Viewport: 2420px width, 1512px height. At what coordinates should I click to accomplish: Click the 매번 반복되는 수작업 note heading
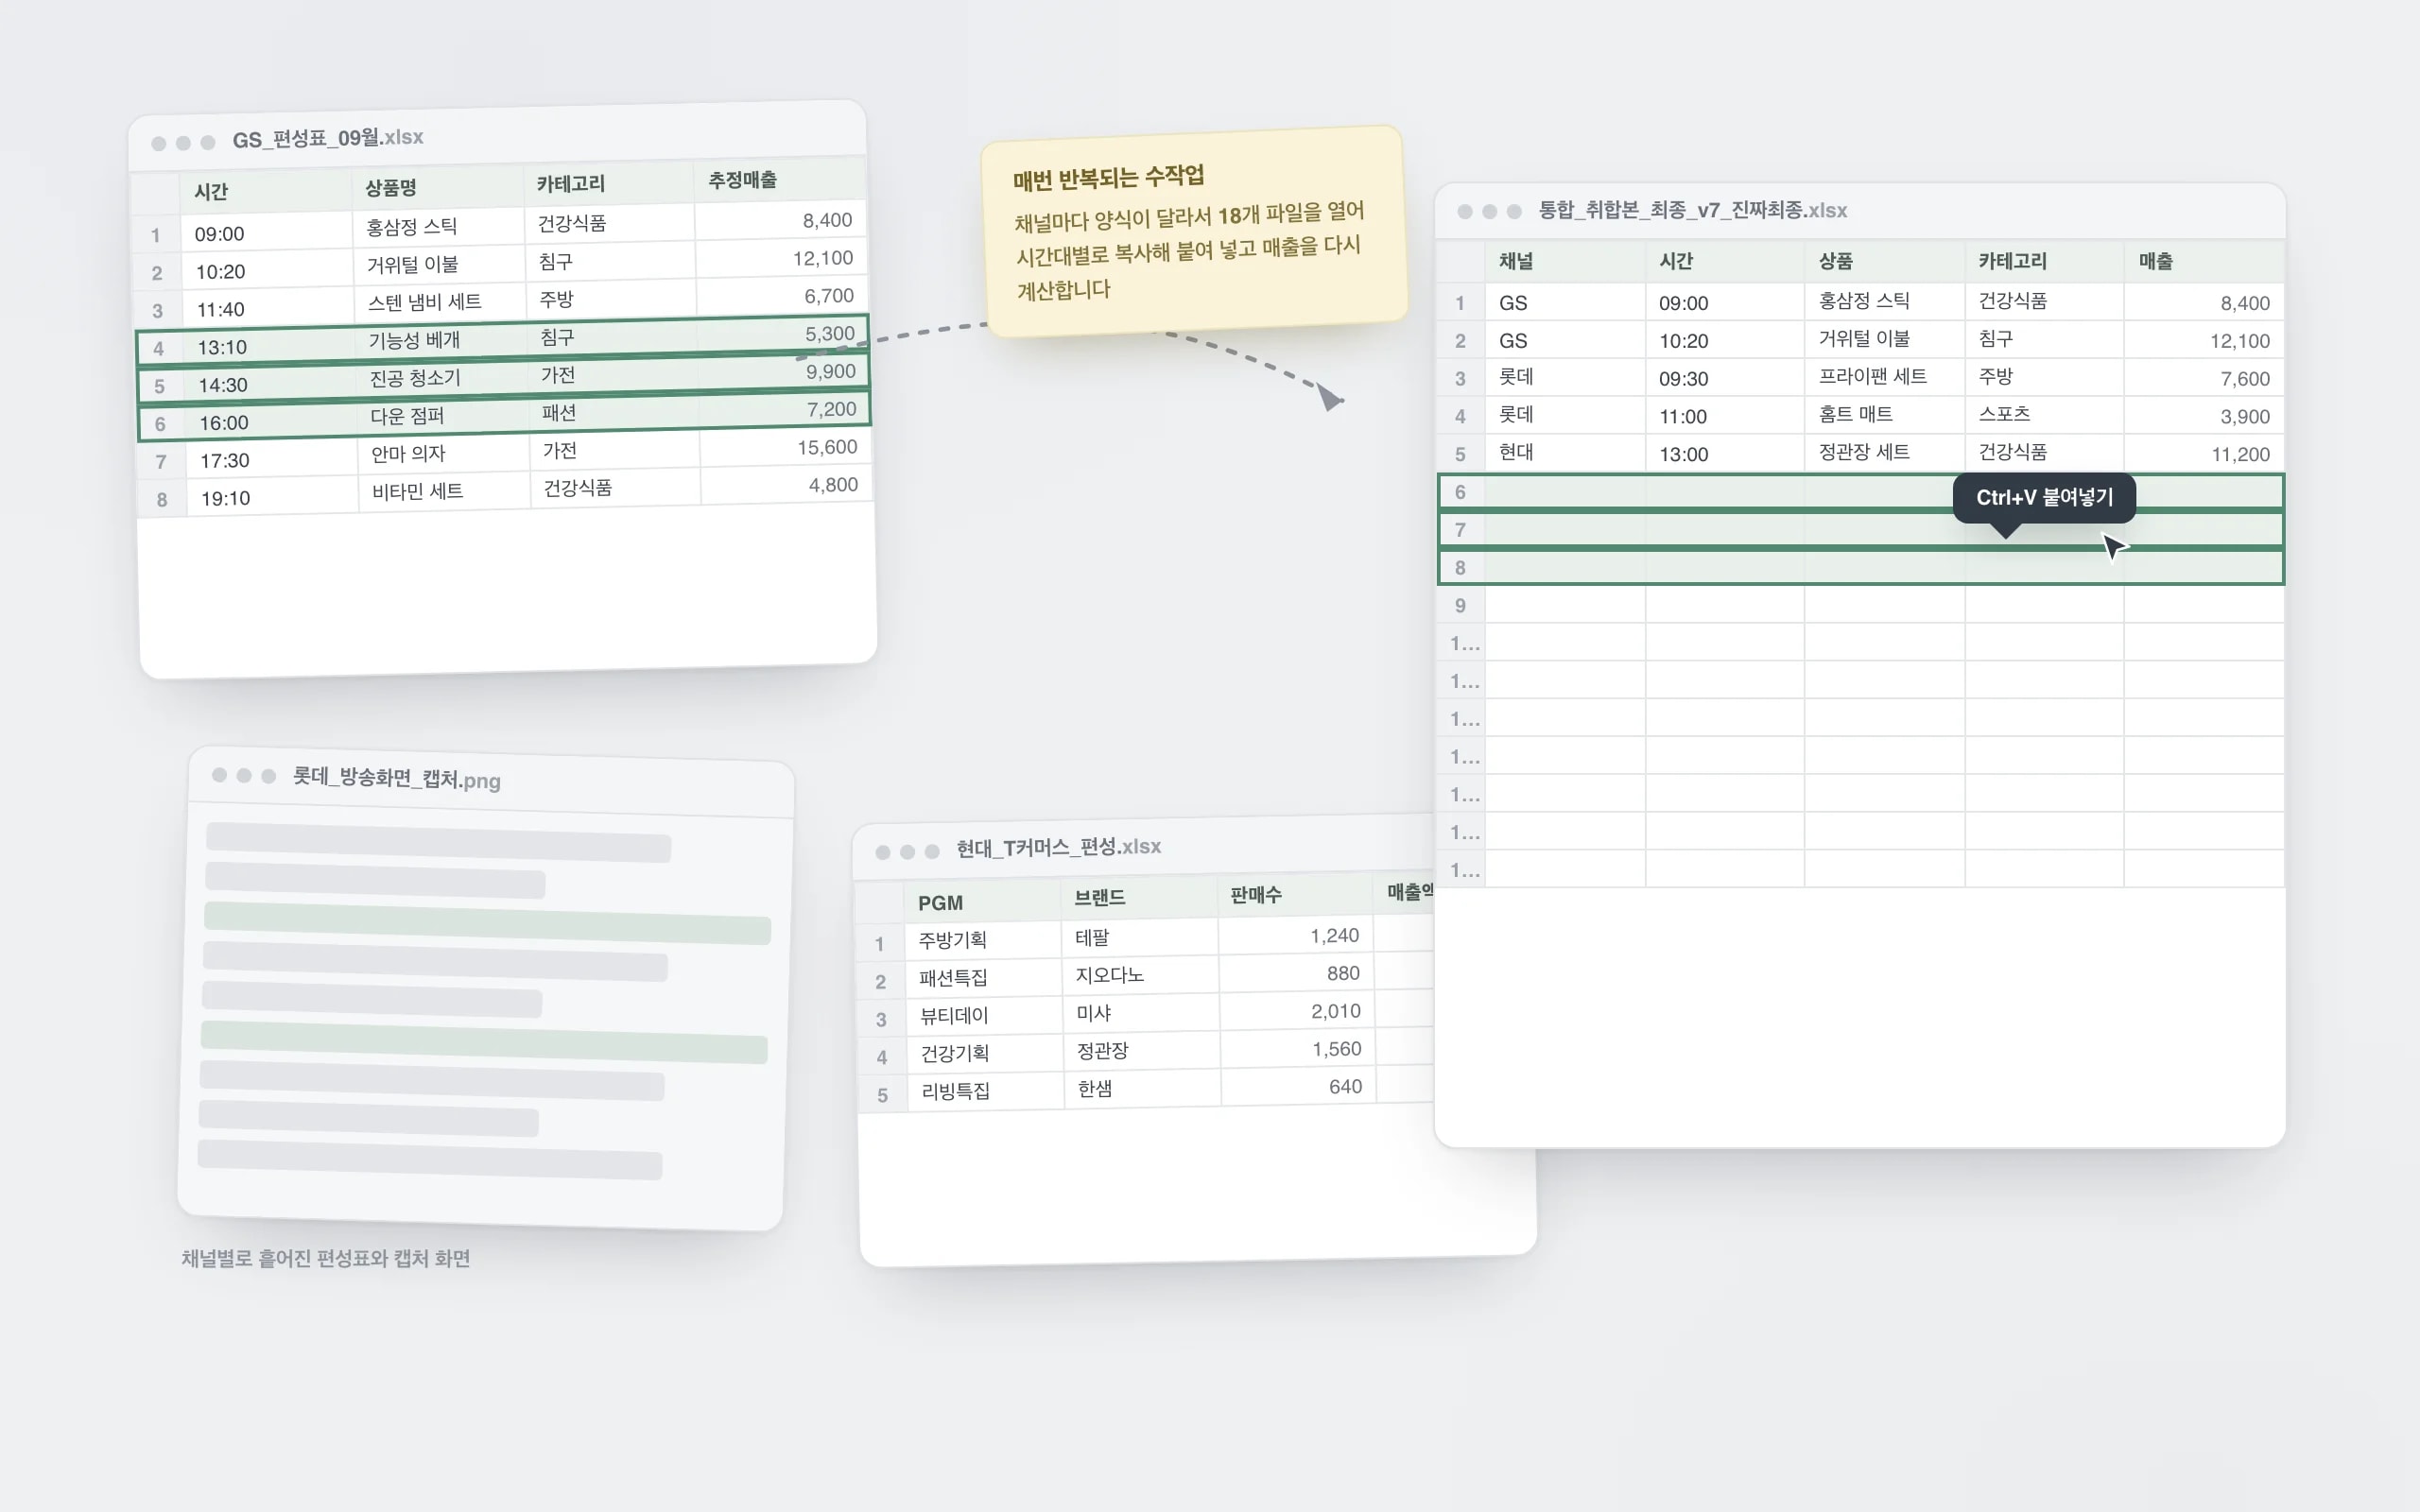1108,178
